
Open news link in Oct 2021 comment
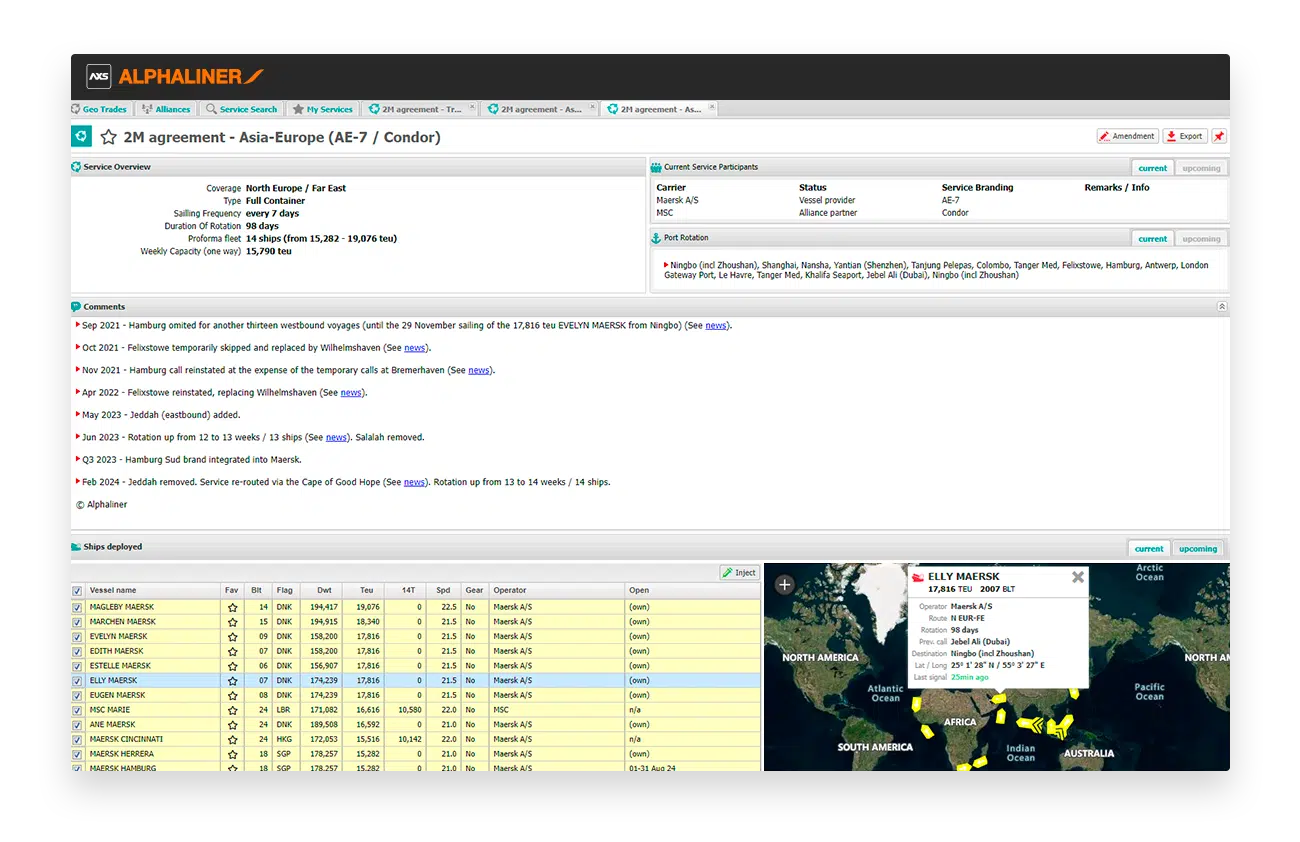click(415, 348)
